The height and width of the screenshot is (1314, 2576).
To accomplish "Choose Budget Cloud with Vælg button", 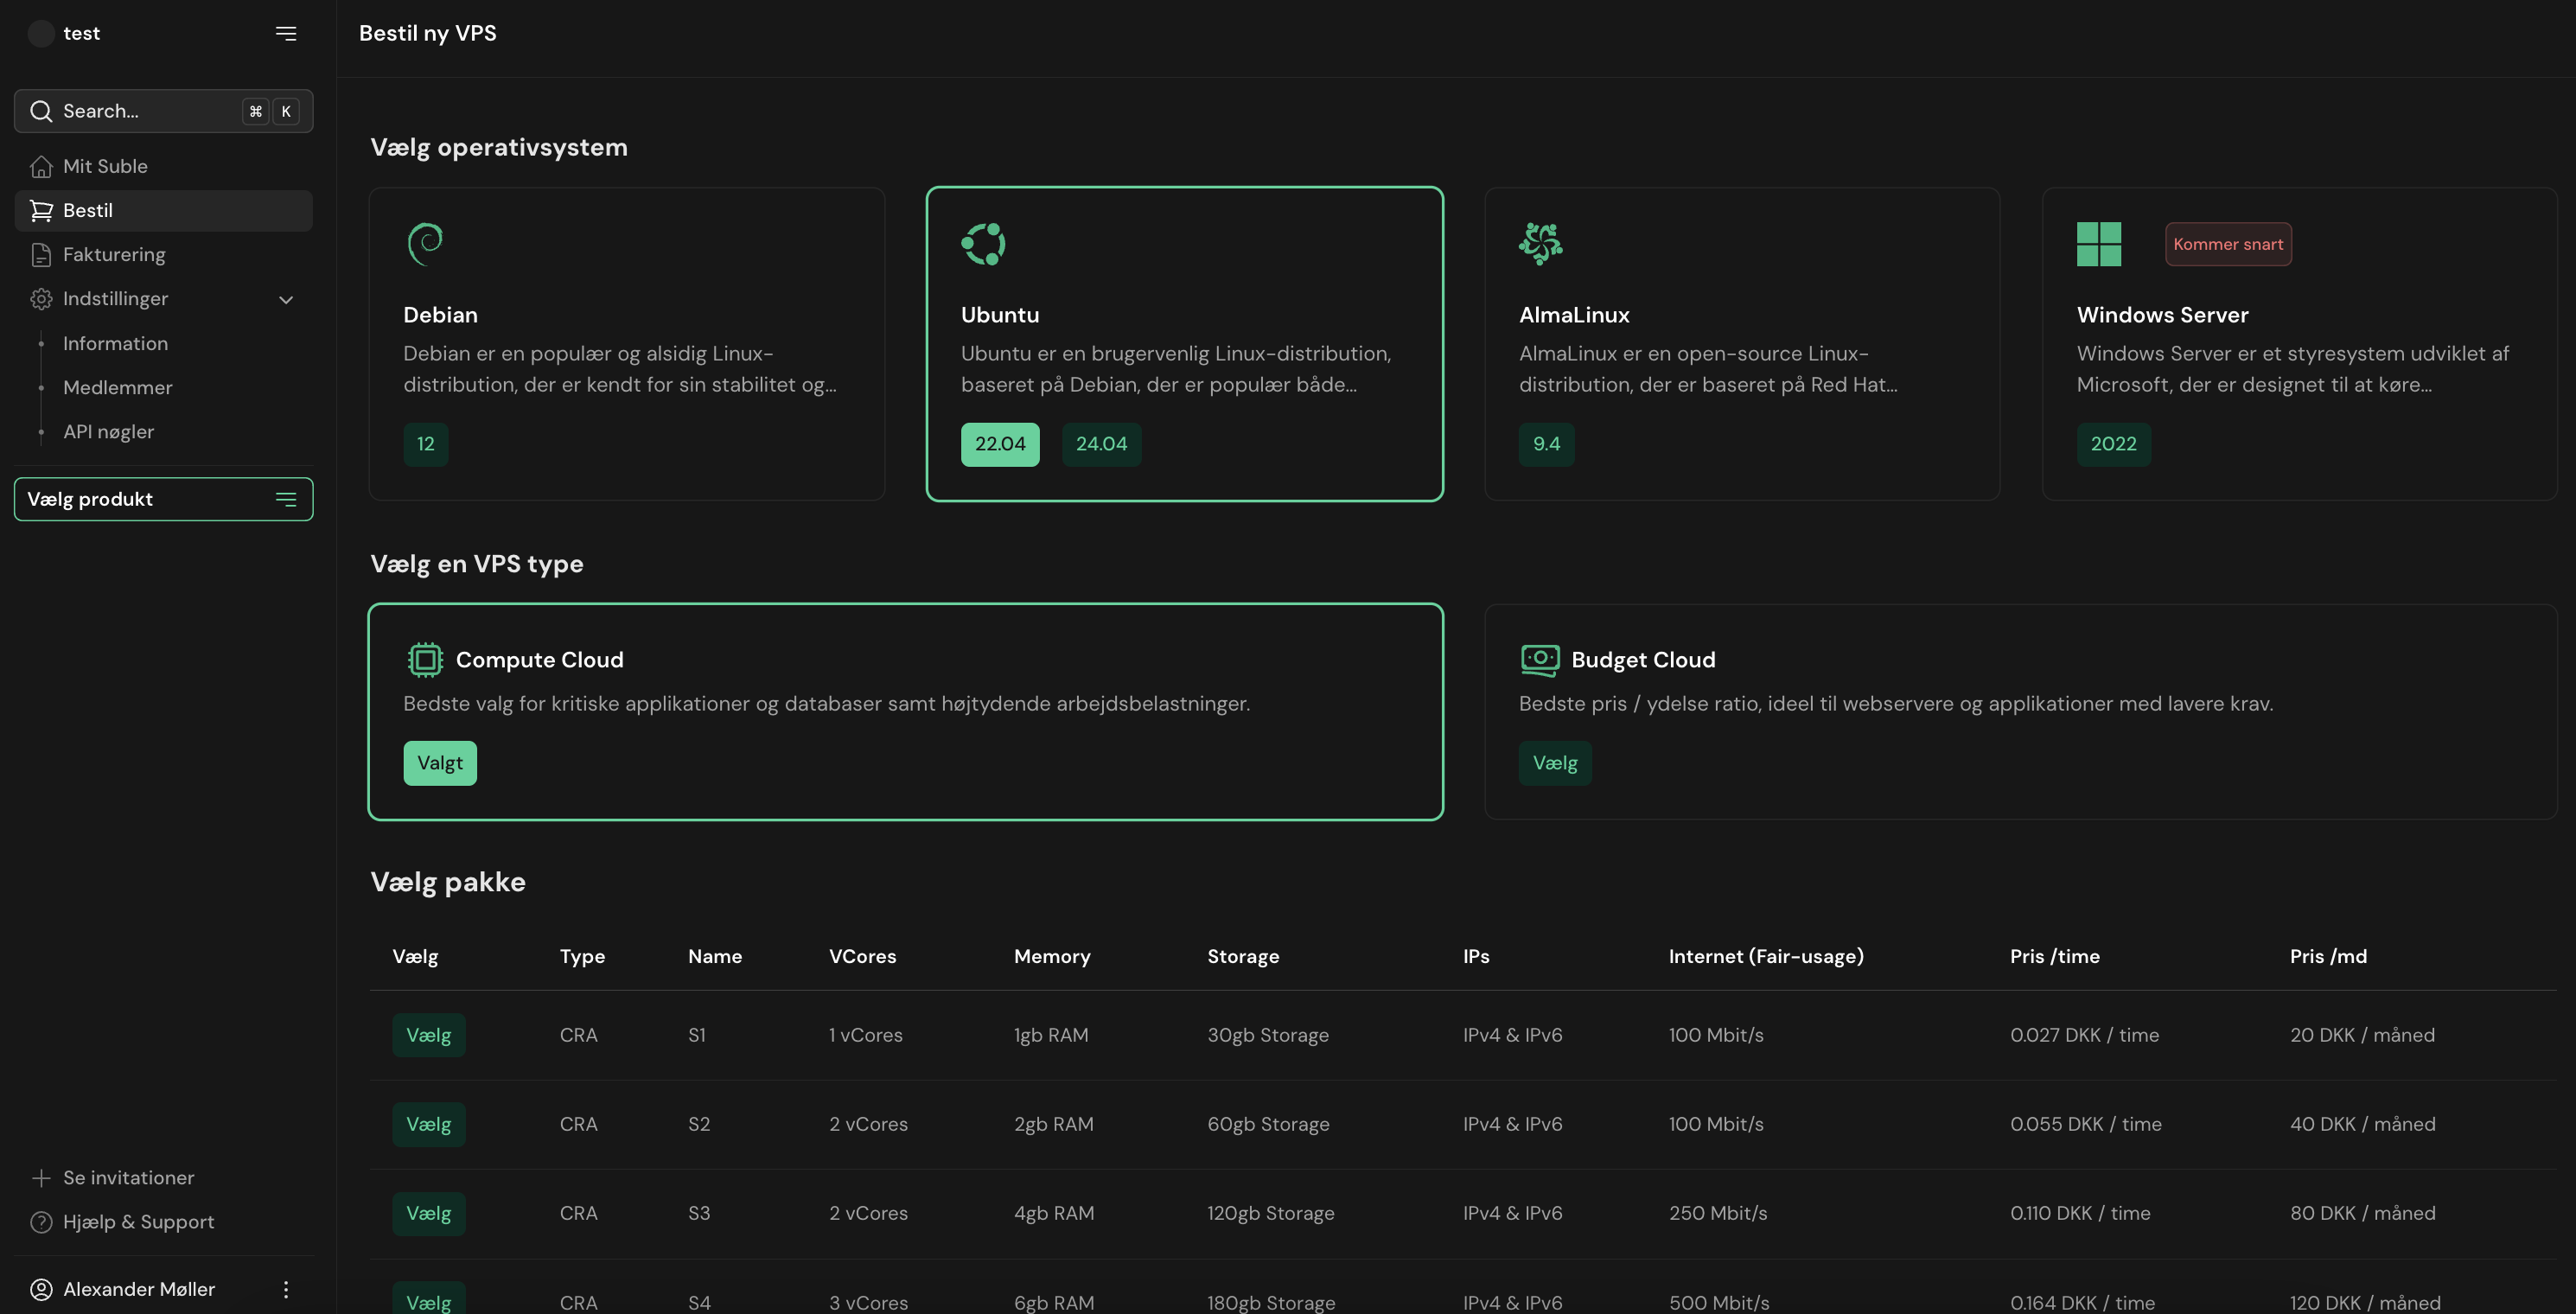I will pos(1554,763).
